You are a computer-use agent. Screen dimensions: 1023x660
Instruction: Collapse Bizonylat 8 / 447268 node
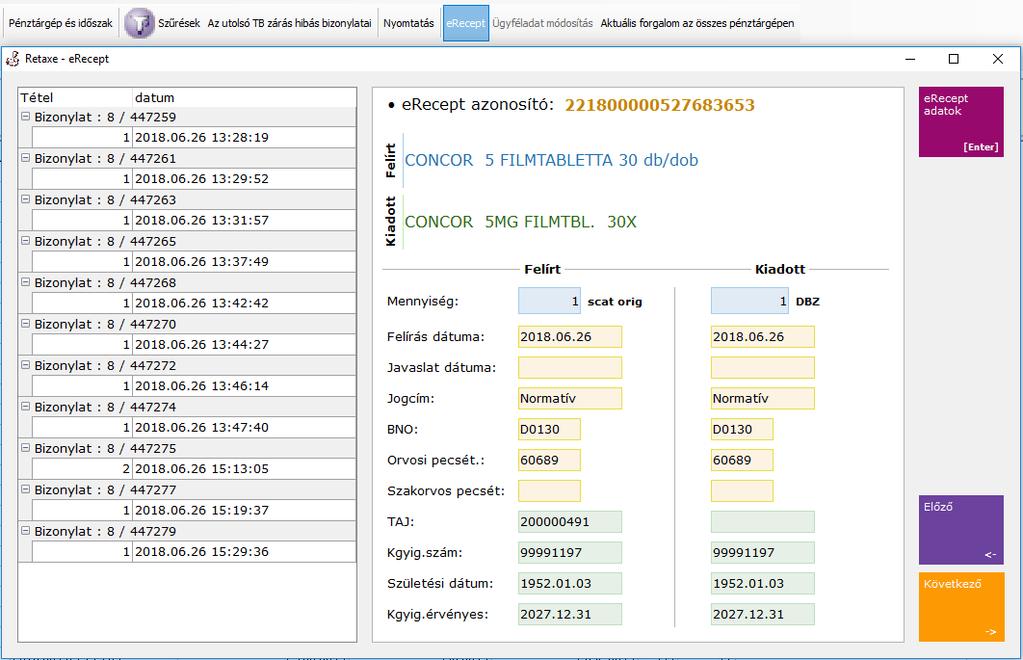click(x=25, y=282)
